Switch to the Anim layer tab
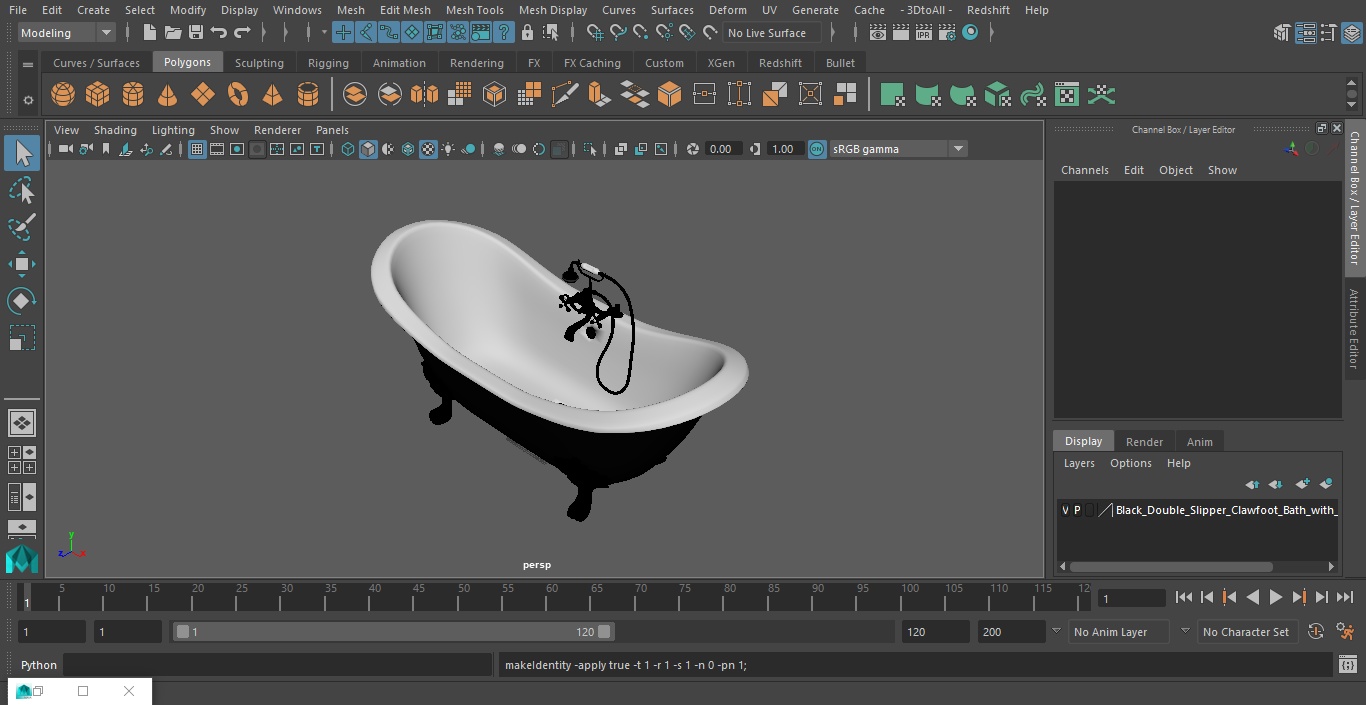This screenshot has width=1366, height=705. pyautogui.click(x=1199, y=442)
